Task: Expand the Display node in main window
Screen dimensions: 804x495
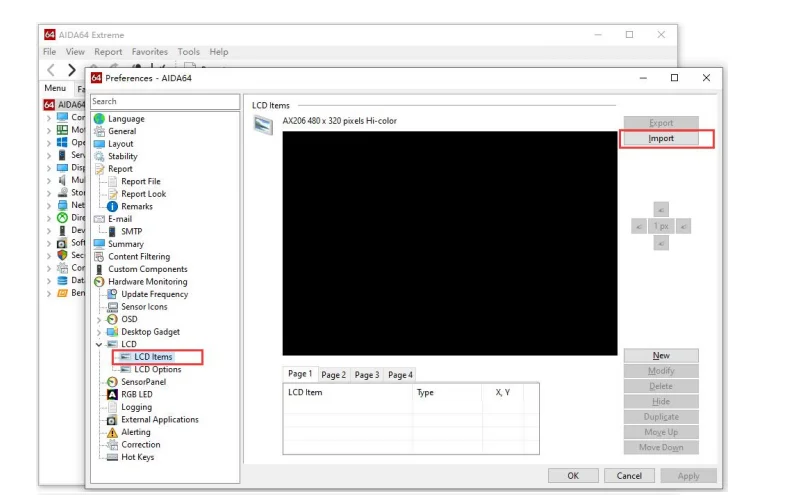Action: tap(49, 168)
